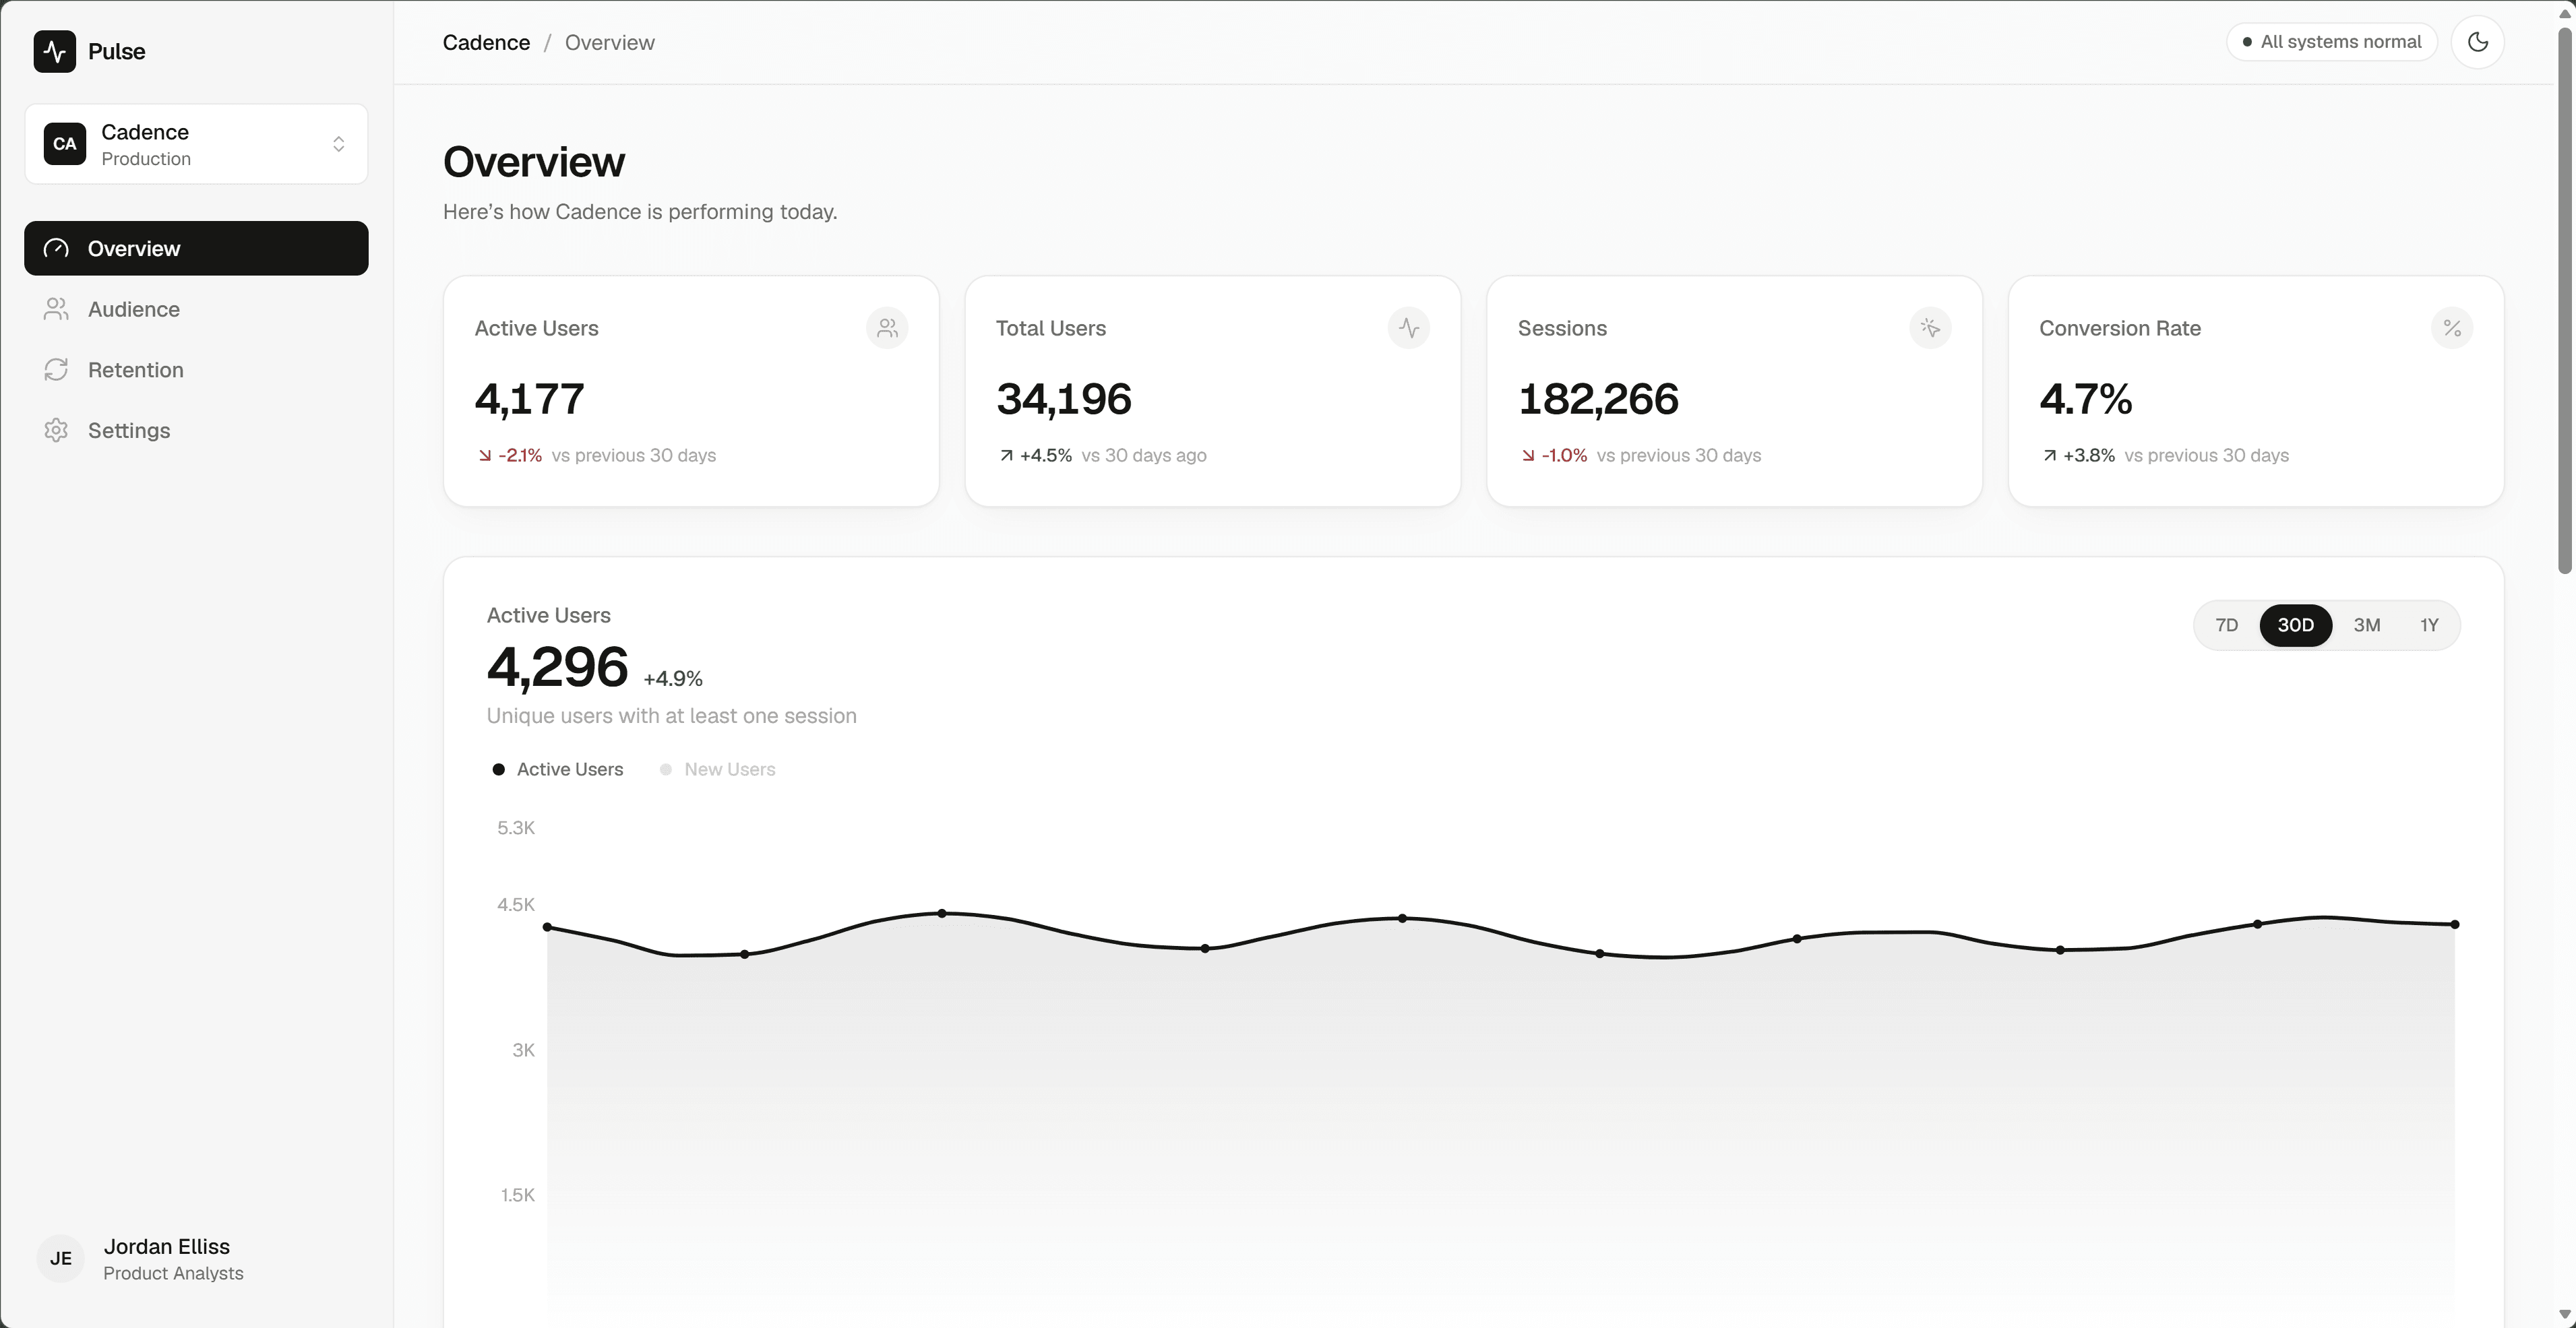Click the 5.3K y-axis label
This screenshot has width=2576, height=1328.
pyautogui.click(x=516, y=827)
